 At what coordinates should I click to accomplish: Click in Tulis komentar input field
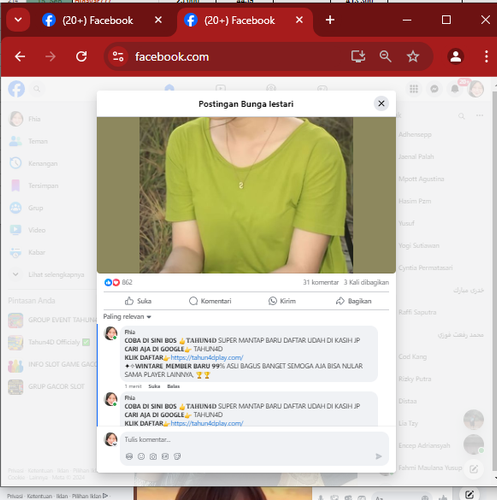click(254, 440)
